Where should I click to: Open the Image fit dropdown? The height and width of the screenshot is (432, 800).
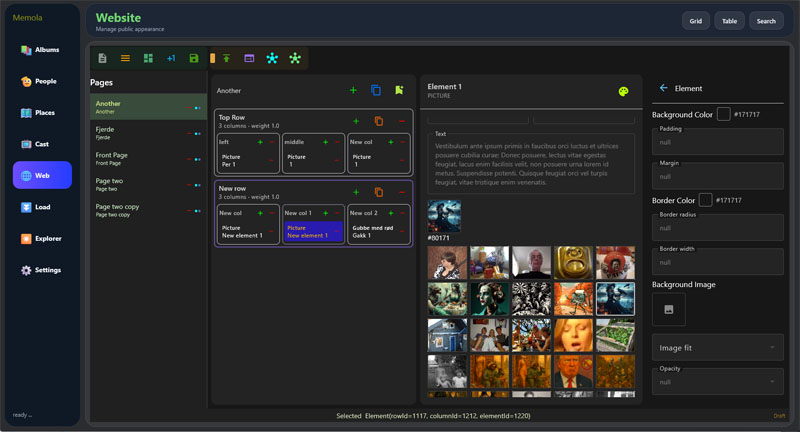(717, 348)
